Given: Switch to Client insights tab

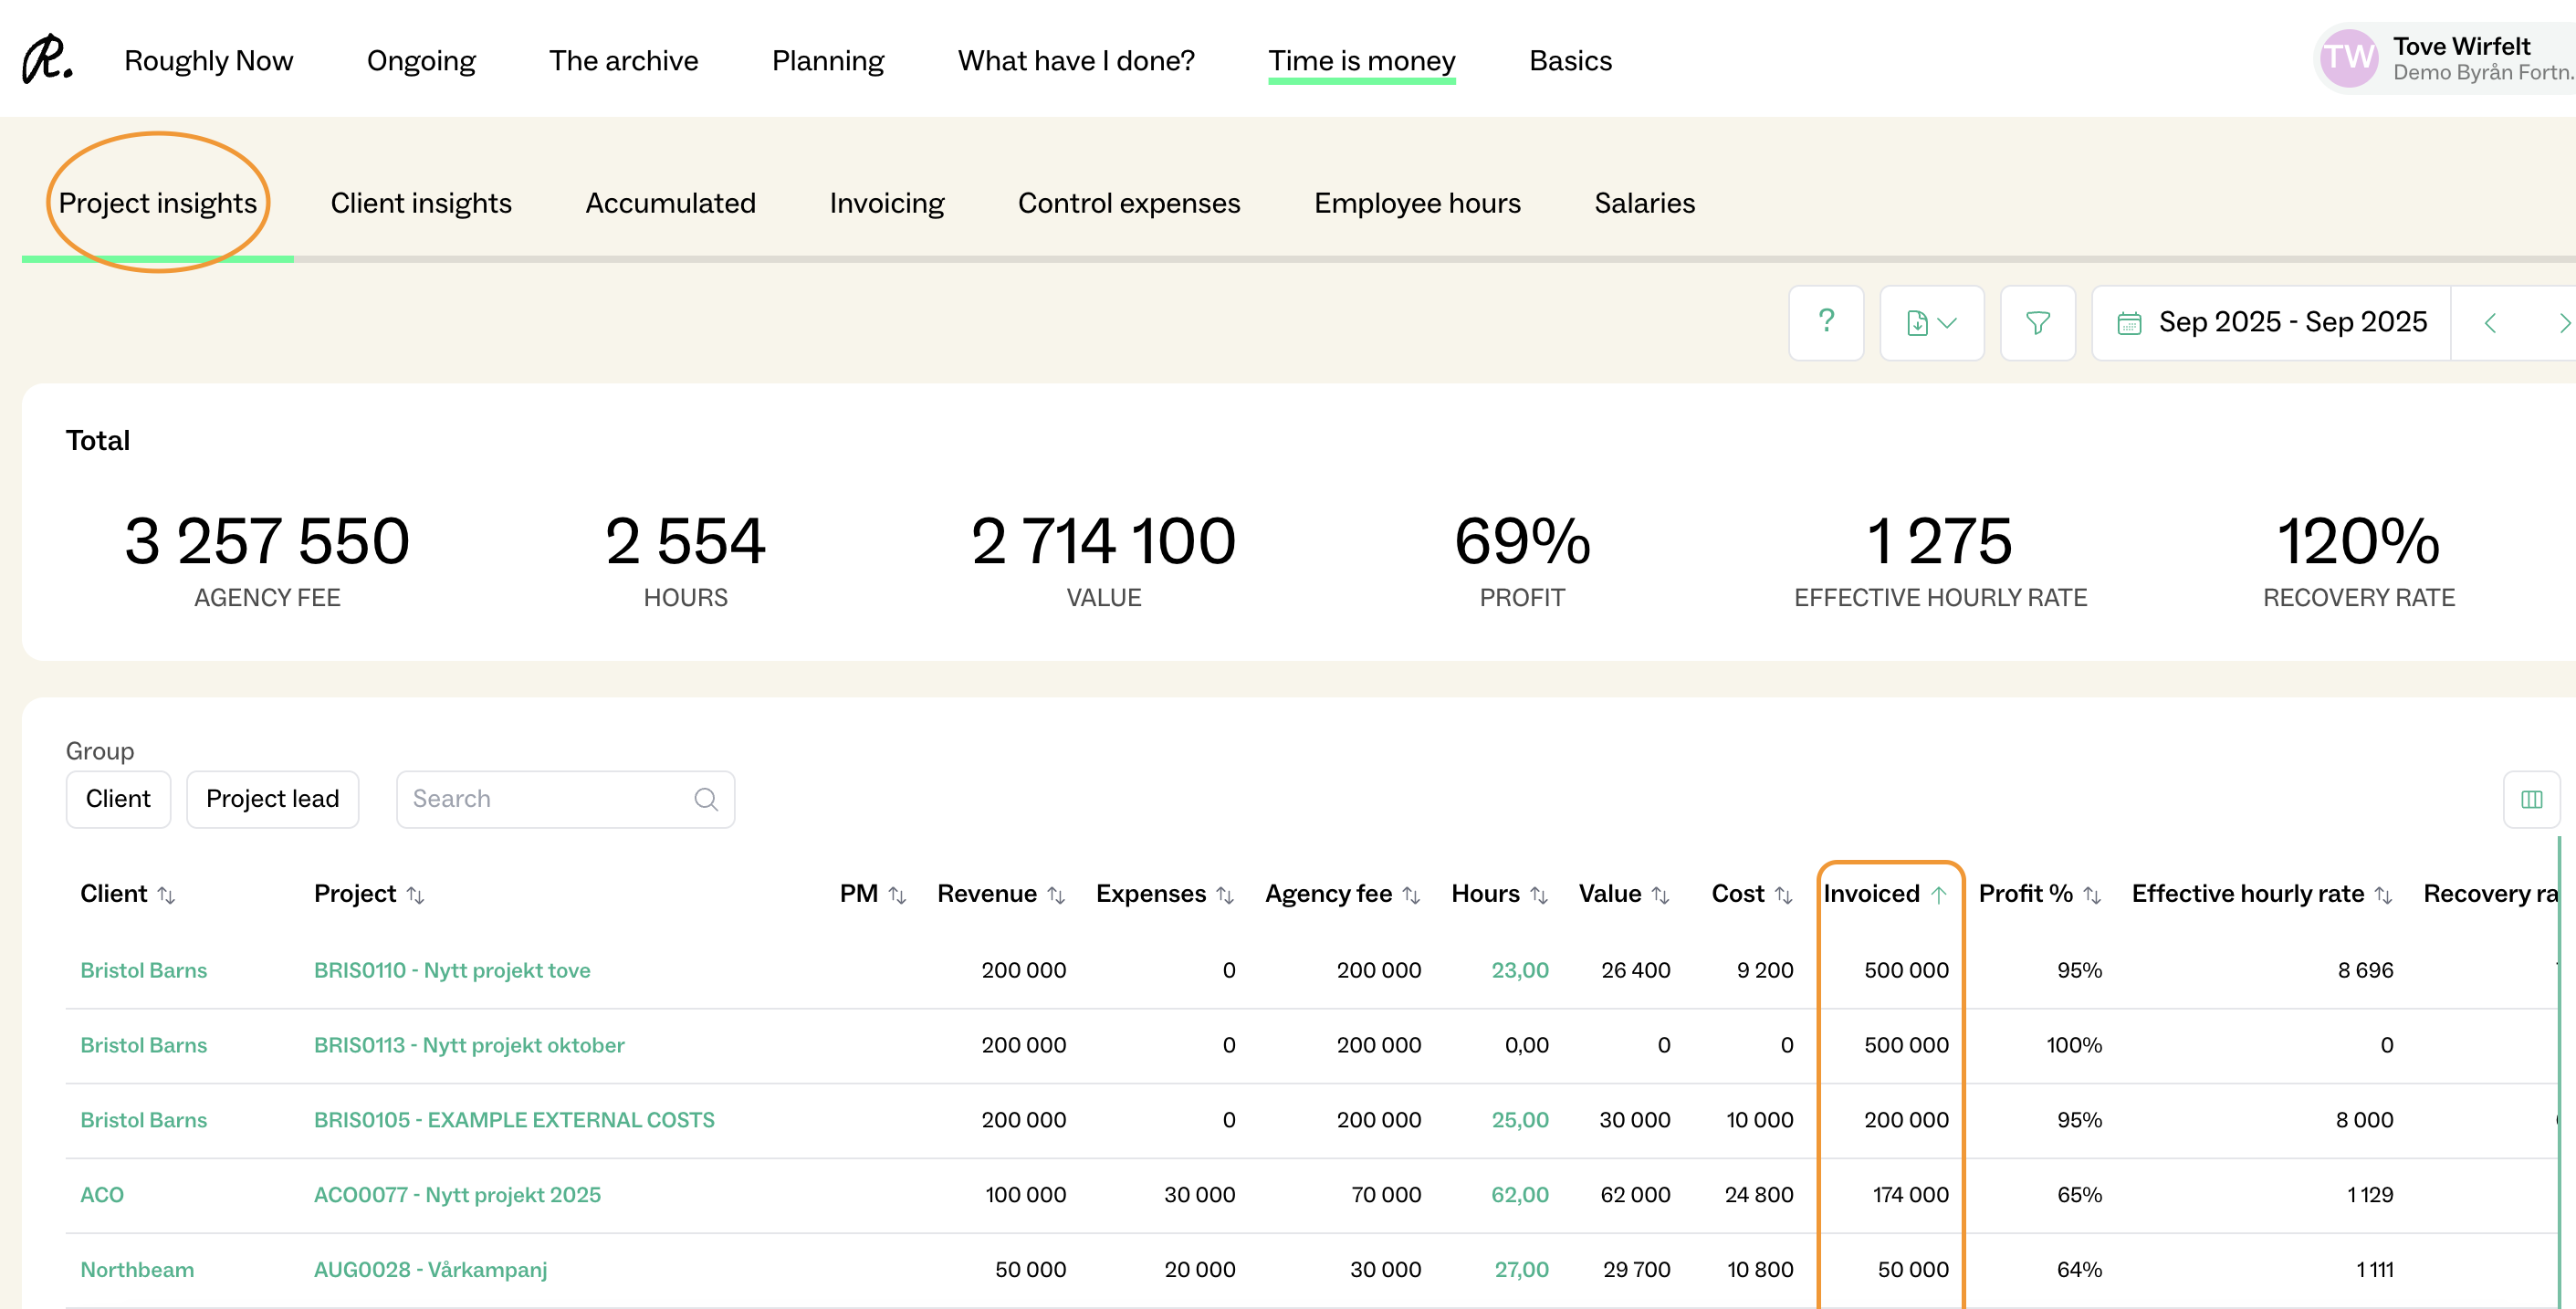Looking at the screenshot, I should (x=421, y=203).
